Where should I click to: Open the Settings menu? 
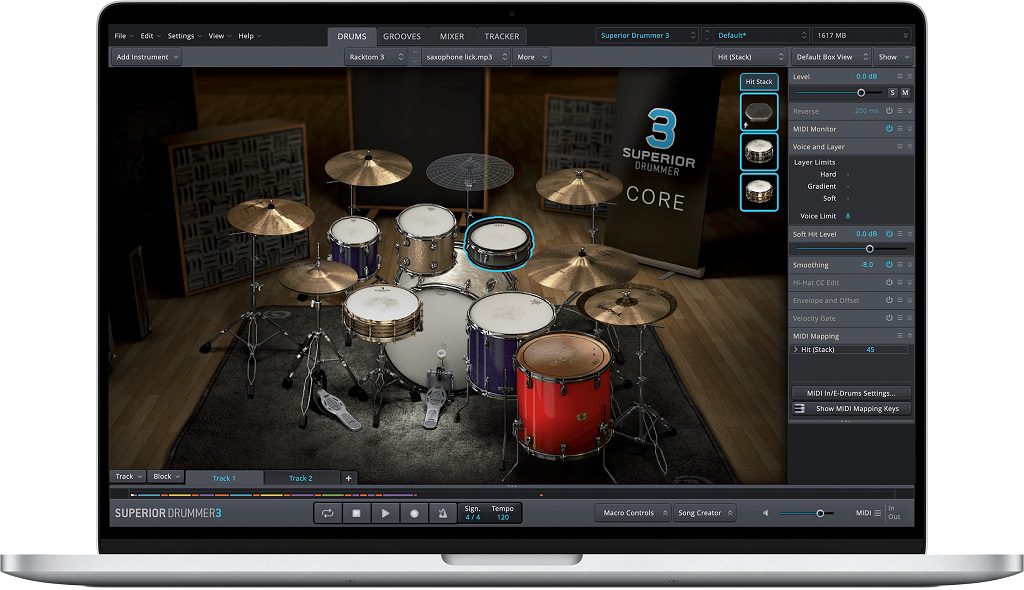(x=182, y=35)
